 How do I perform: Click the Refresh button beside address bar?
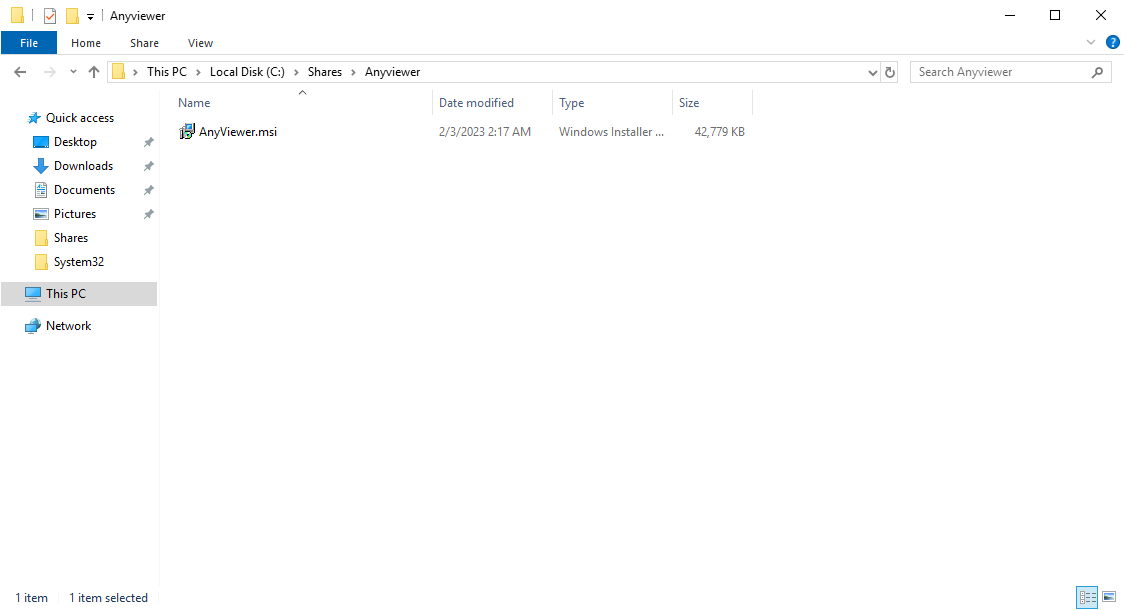tap(890, 72)
